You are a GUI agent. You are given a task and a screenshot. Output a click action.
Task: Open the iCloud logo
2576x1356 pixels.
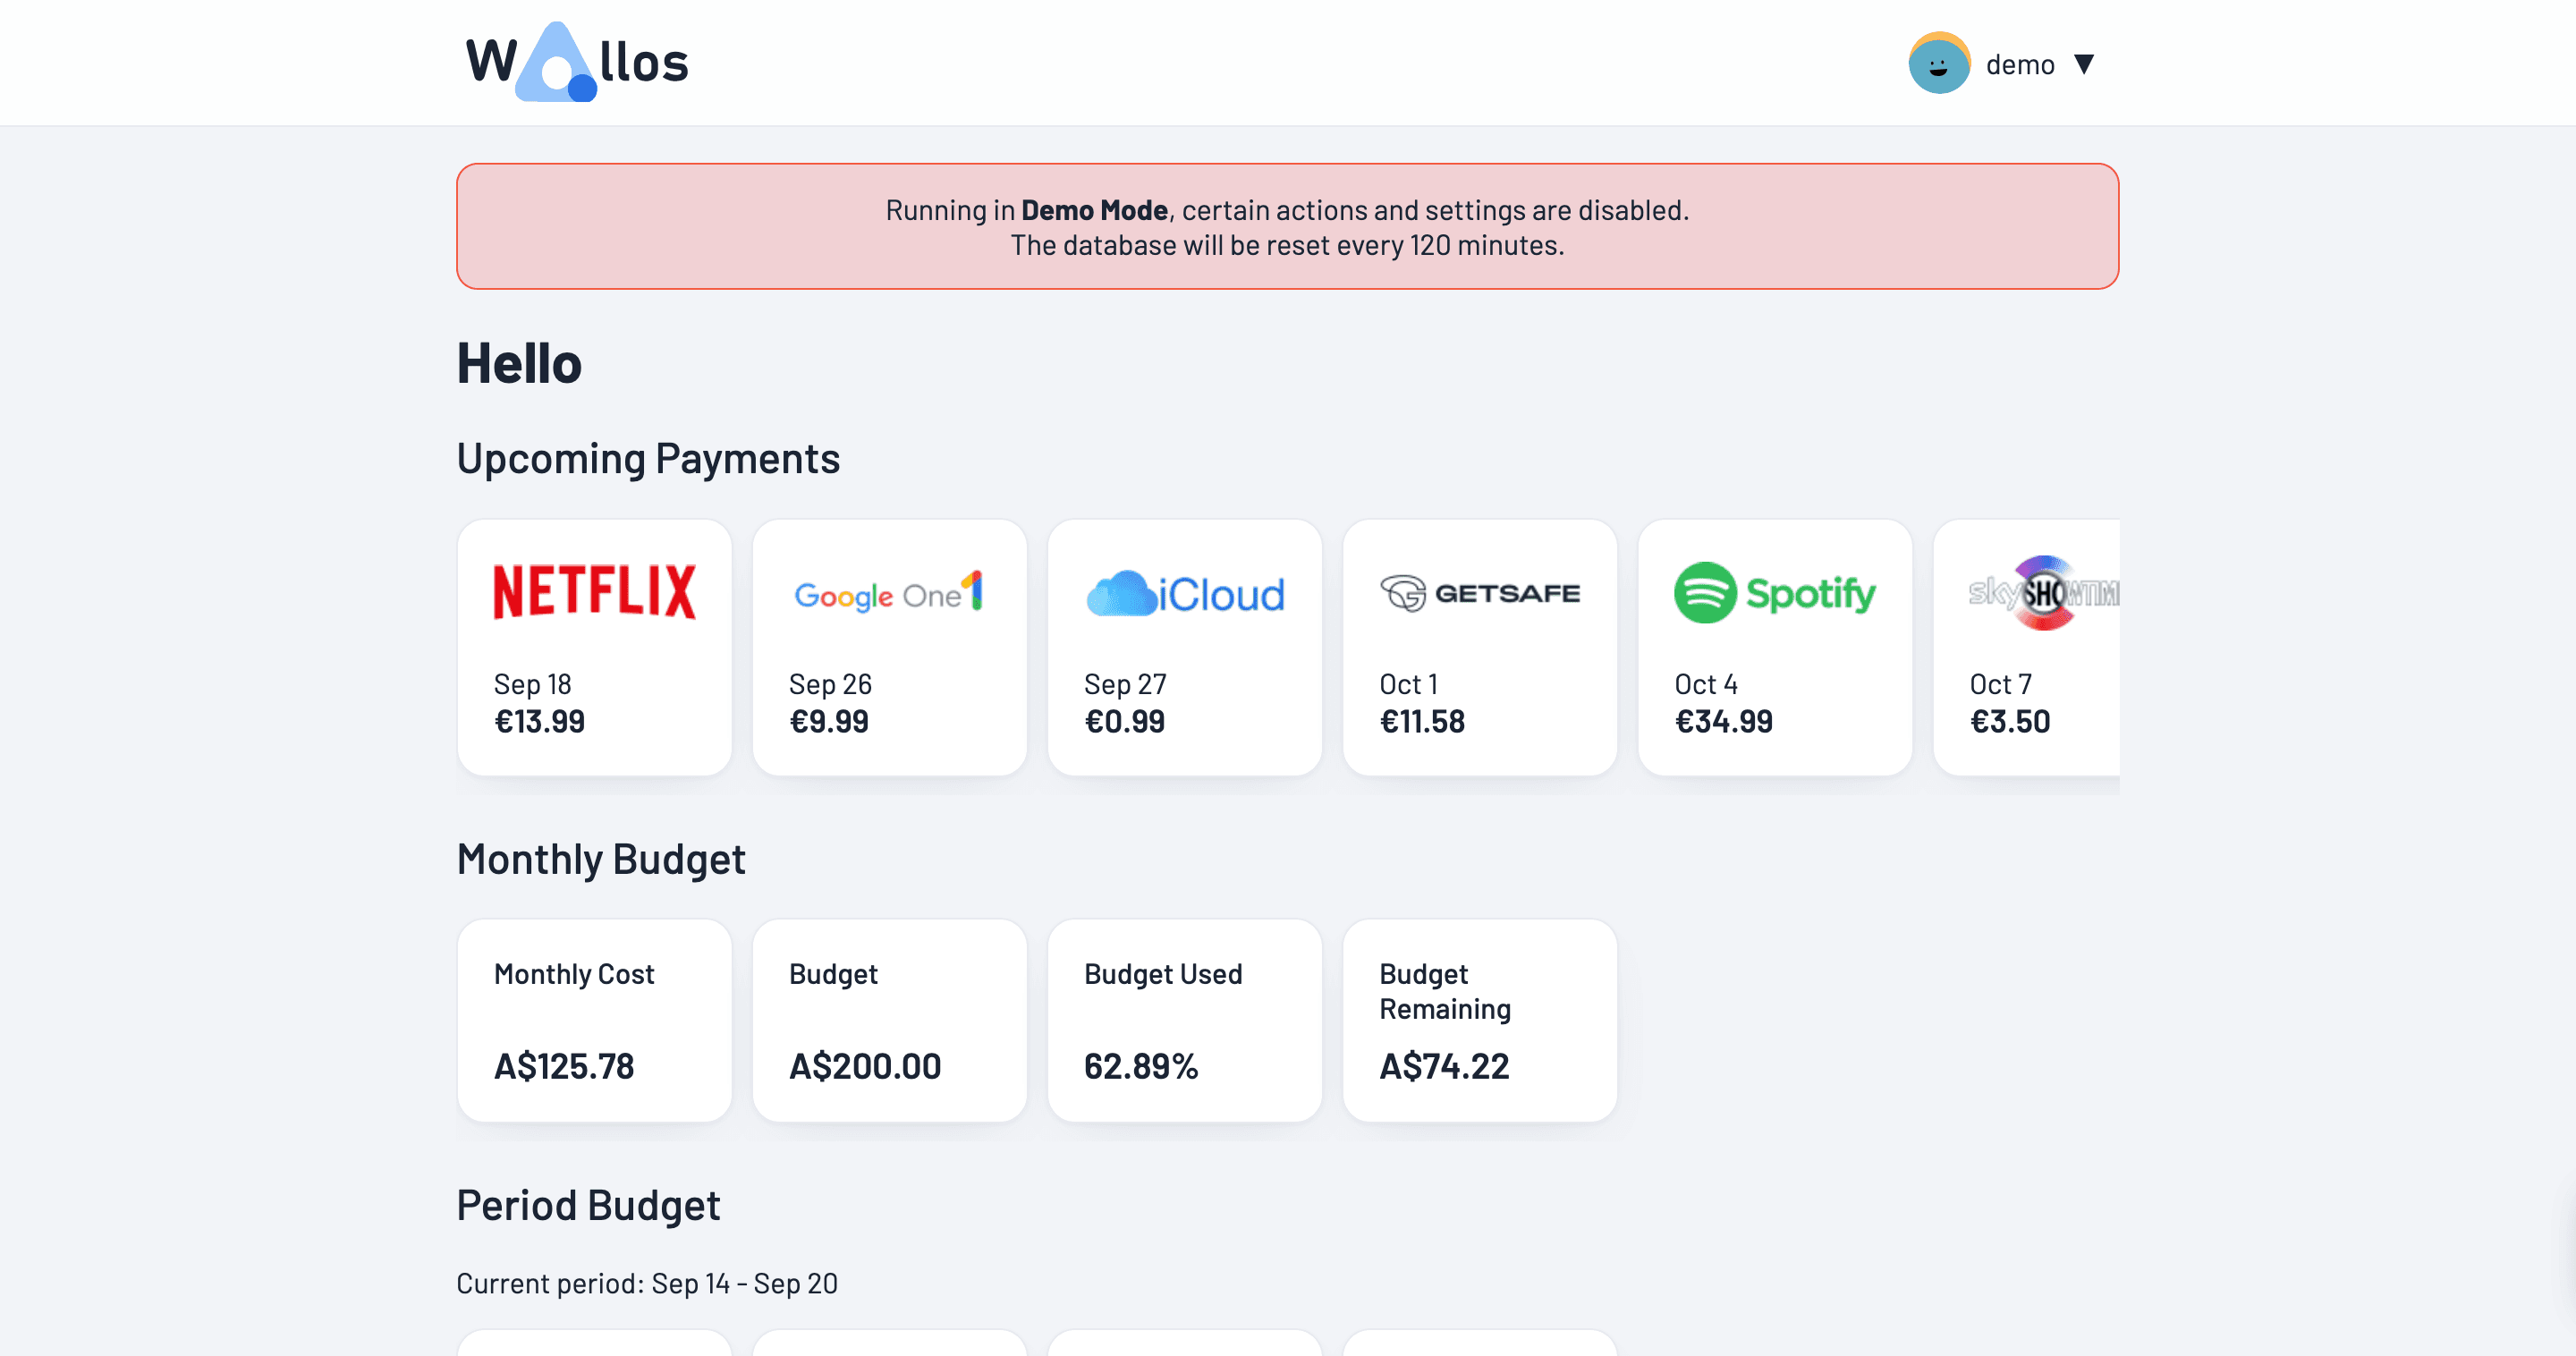1185,593
